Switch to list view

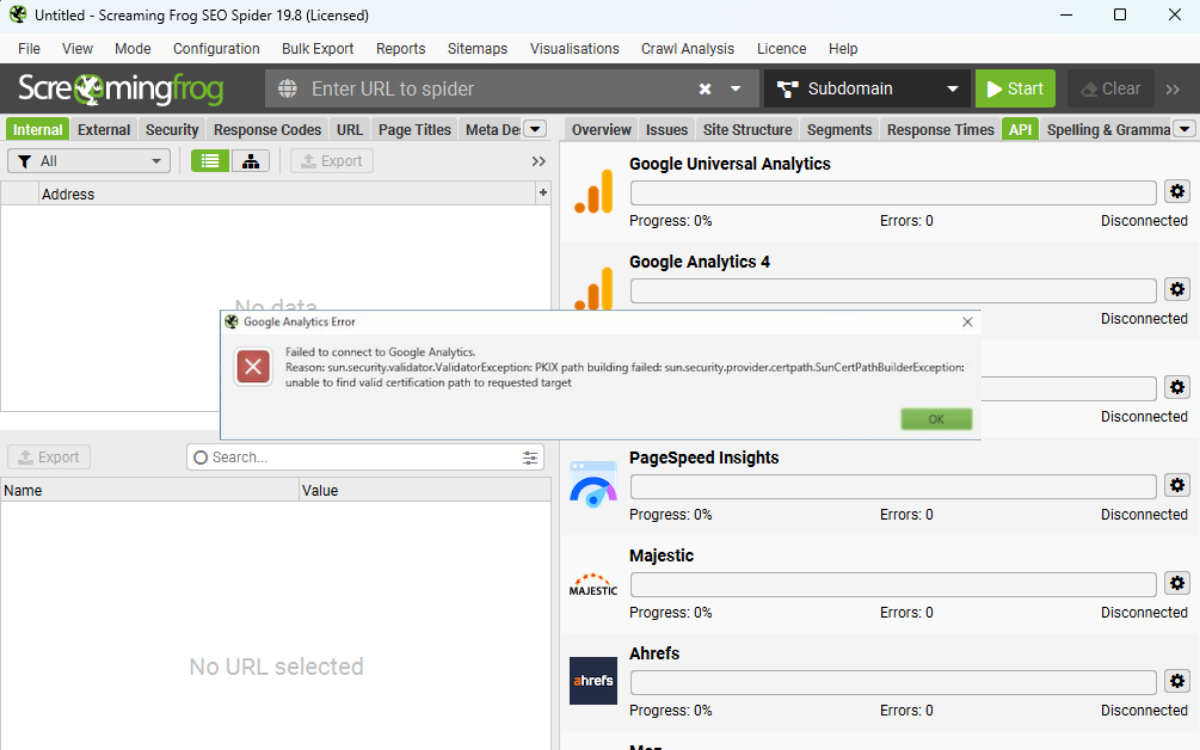click(x=210, y=161)
